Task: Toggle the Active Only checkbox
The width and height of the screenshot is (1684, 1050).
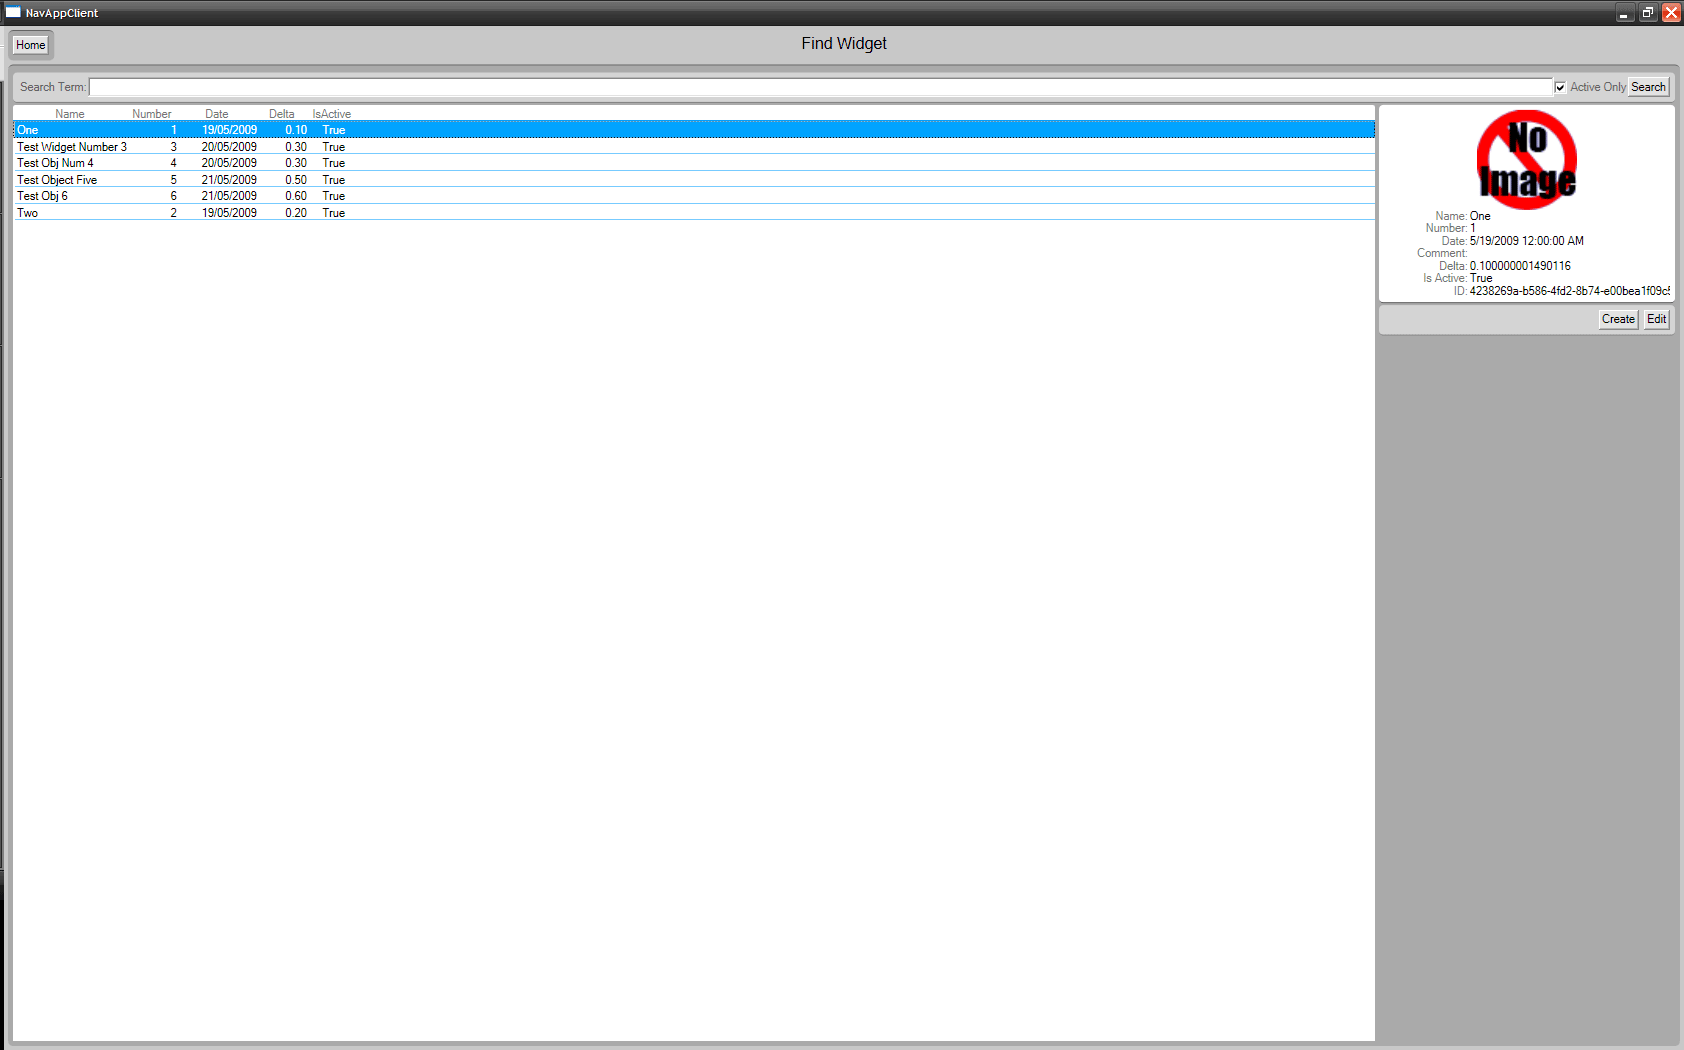Action: click(1560, 87)
